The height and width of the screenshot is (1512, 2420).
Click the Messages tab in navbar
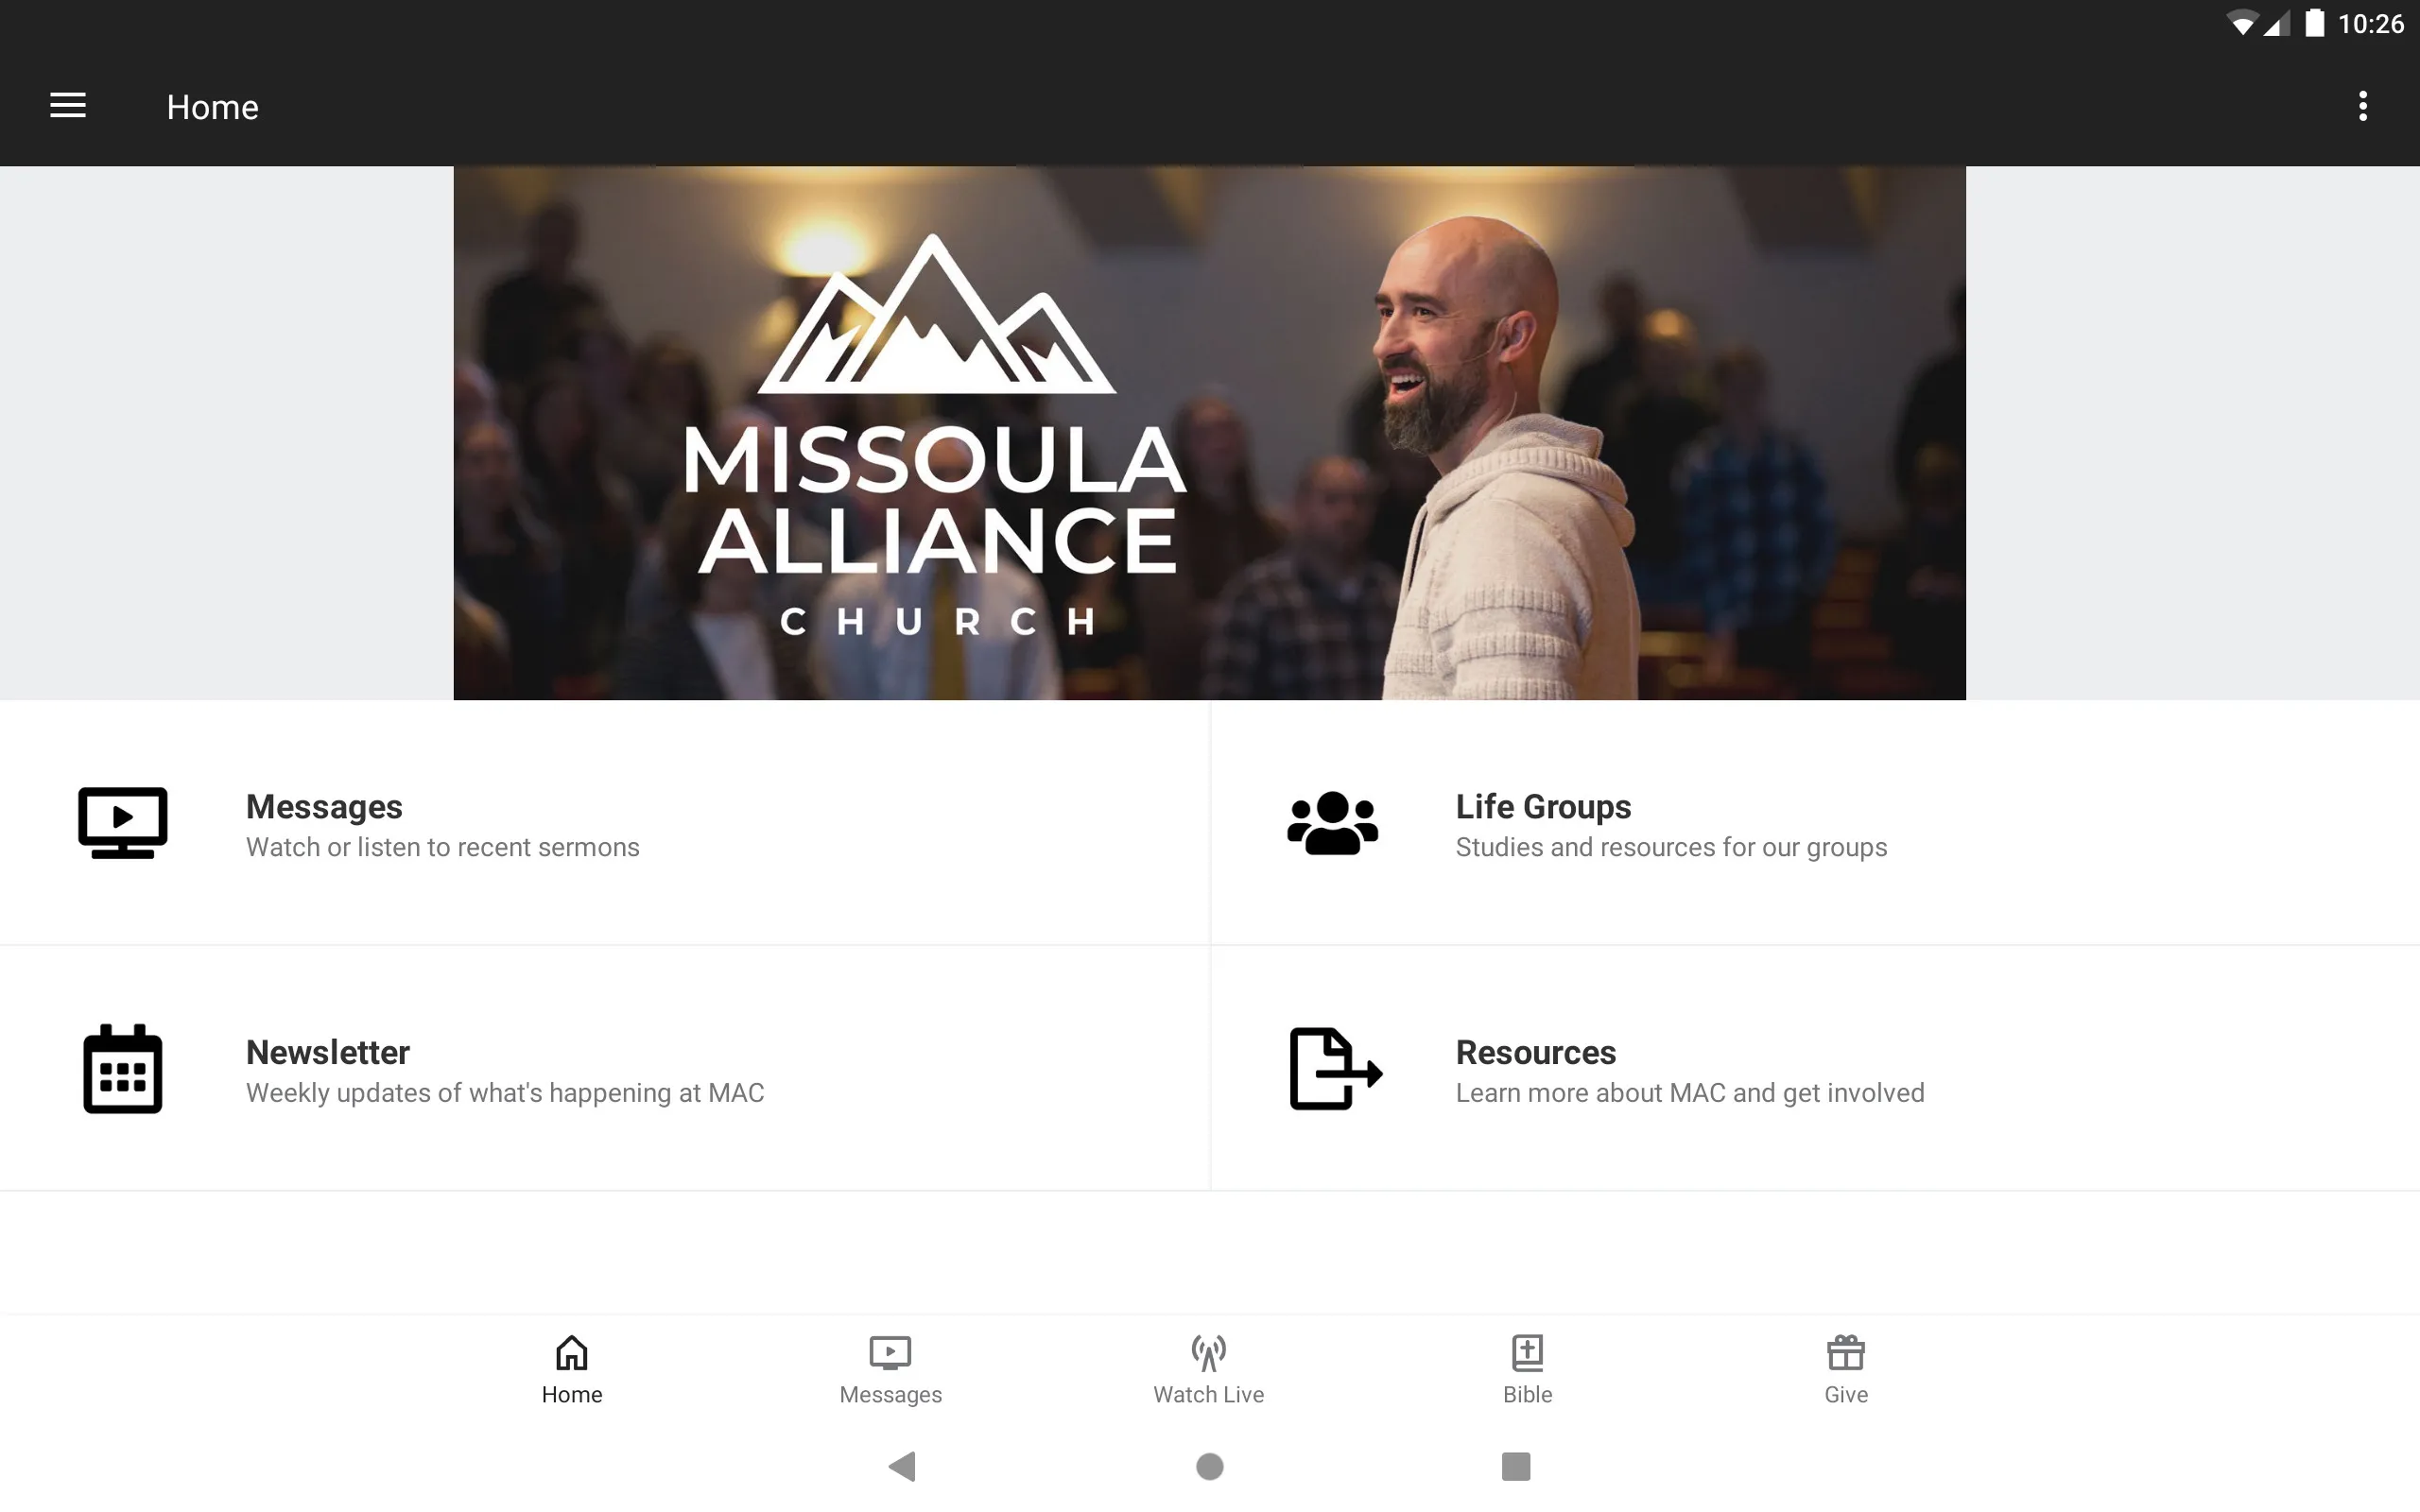(x=889, y=1367)
